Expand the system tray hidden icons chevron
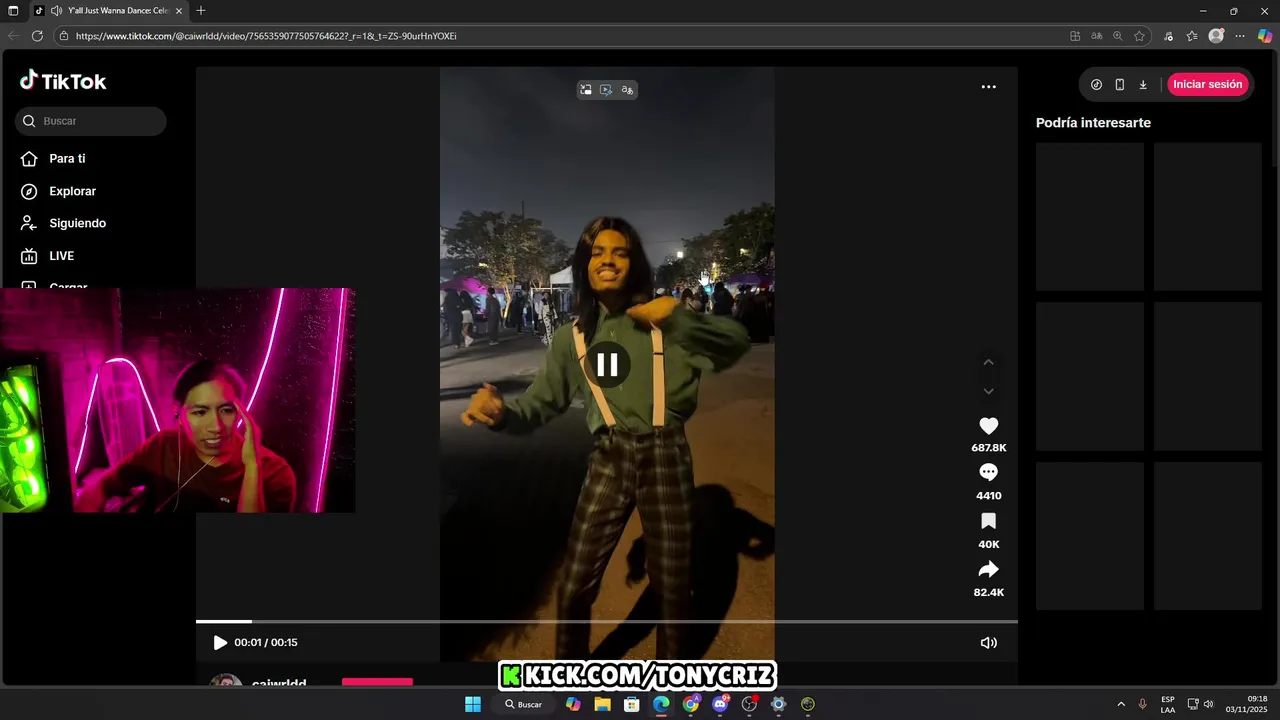The width and height of the screenshot is (1280, 720). pos(1121,704)
